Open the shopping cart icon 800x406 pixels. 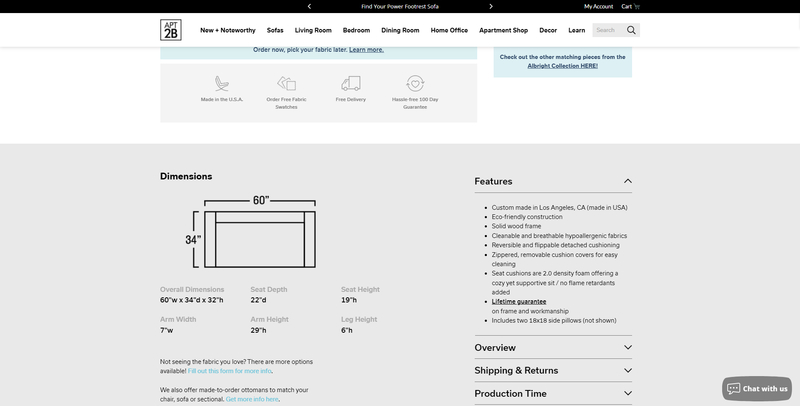point(637,6)
